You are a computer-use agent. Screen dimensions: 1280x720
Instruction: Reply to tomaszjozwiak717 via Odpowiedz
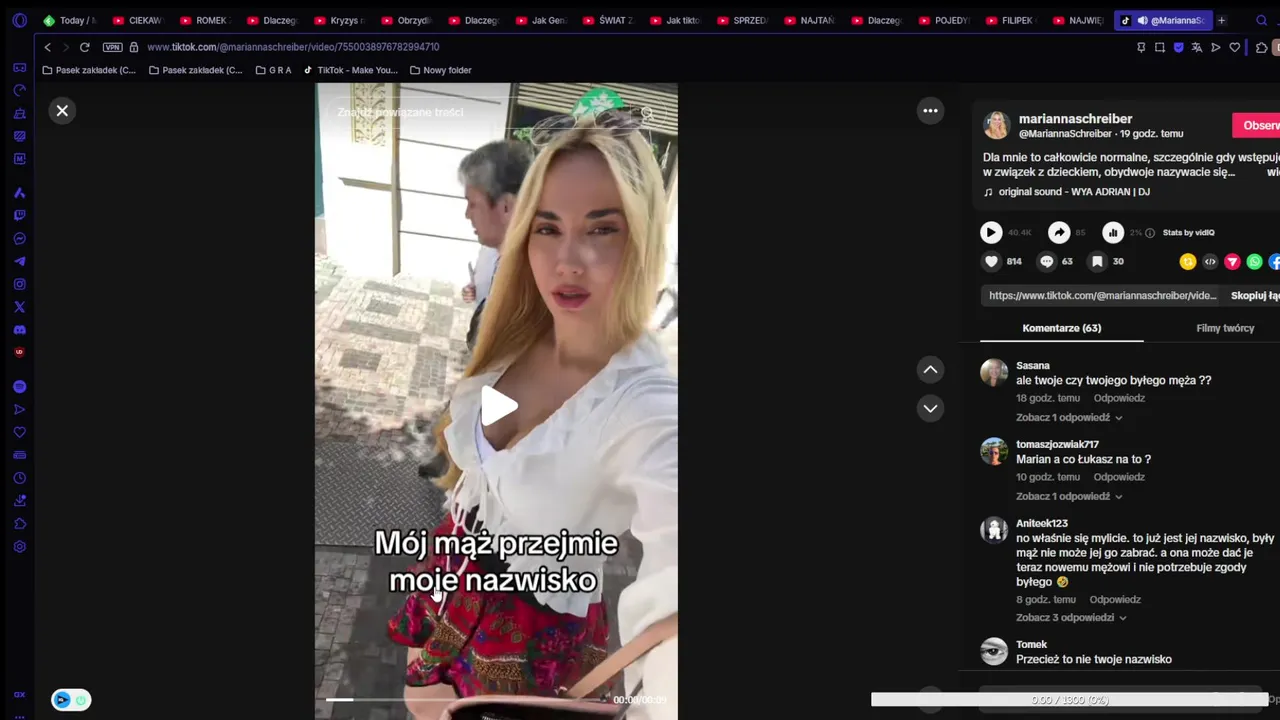point(1119,477)
